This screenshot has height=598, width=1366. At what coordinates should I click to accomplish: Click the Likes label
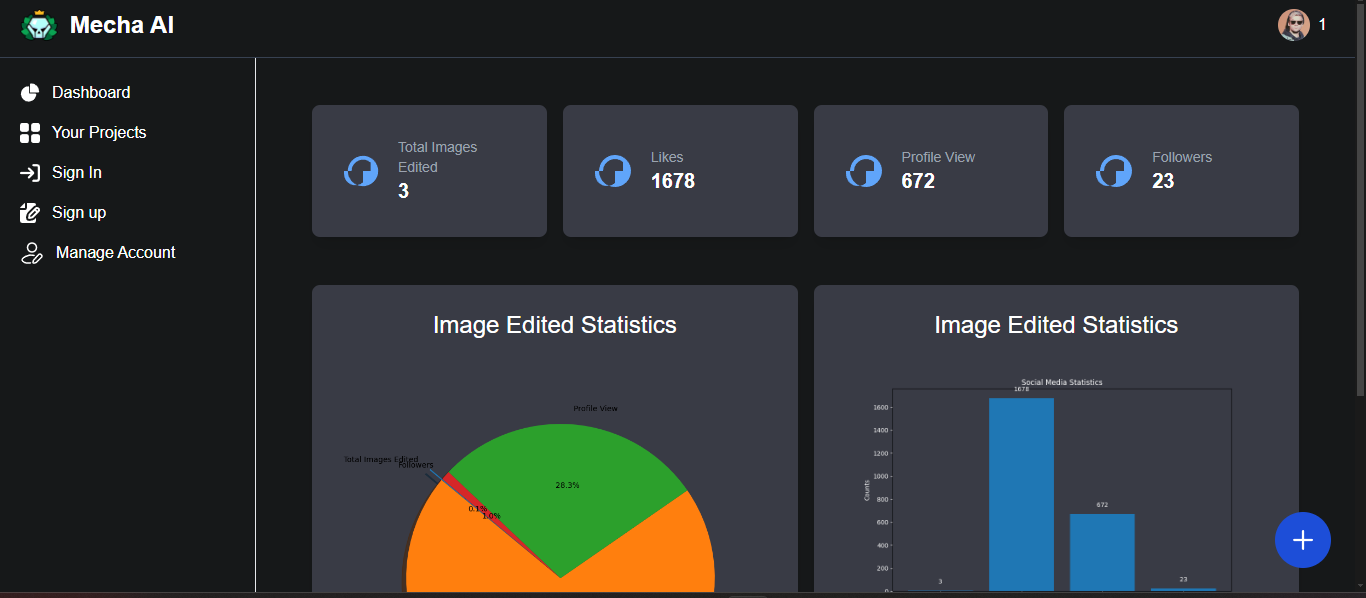click(667, 157)
